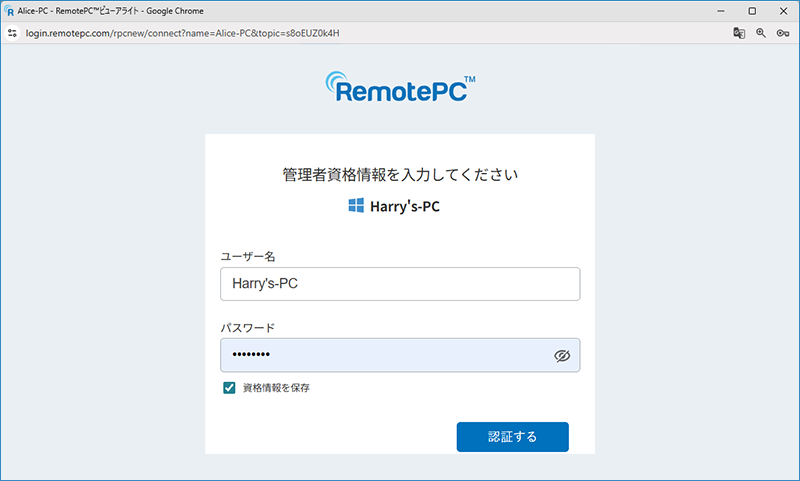The width and height of the screenshot is (800, 481).
Task: Click the 管理者資格情報を入力してください heading
Action: (x=400, y=175)
